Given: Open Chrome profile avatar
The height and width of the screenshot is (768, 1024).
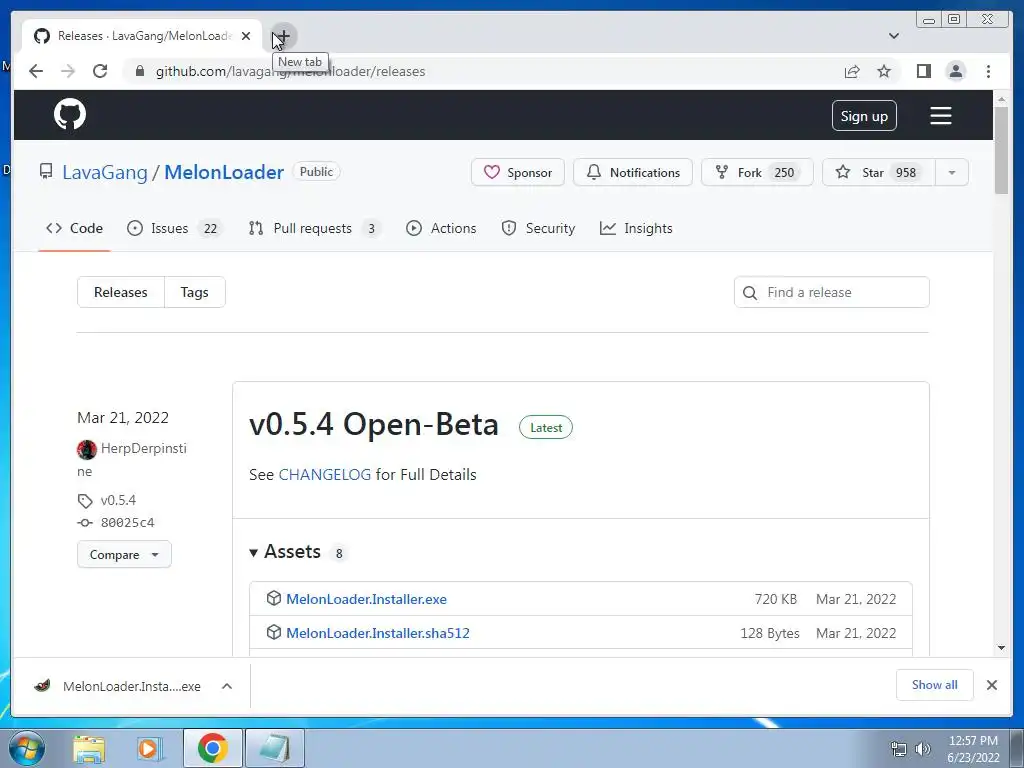Looking at the screenshot, I should coord(955,71).
